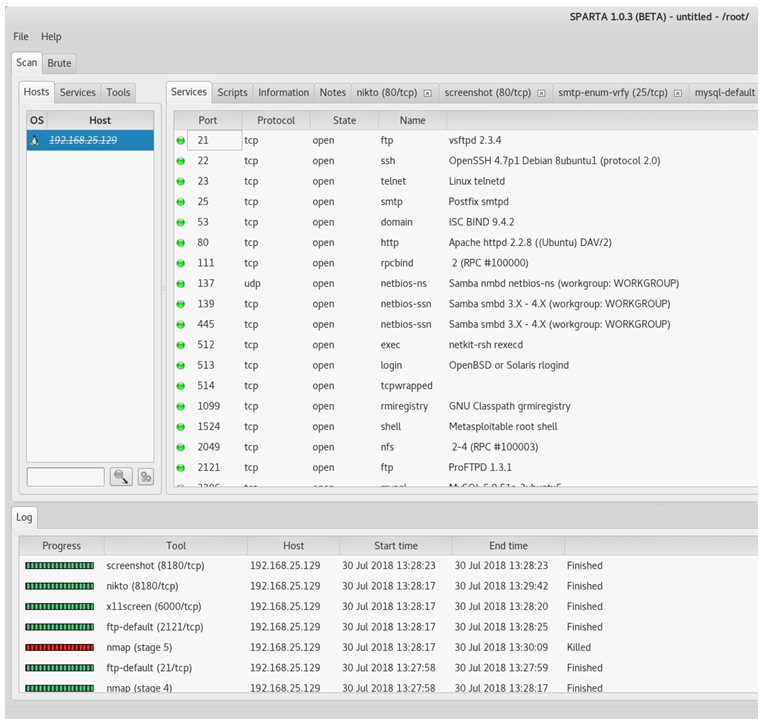Click the red killed nmap stage 5 progress bar
The height and width of the screenshot is (726, 765).
tap(59, 647)
